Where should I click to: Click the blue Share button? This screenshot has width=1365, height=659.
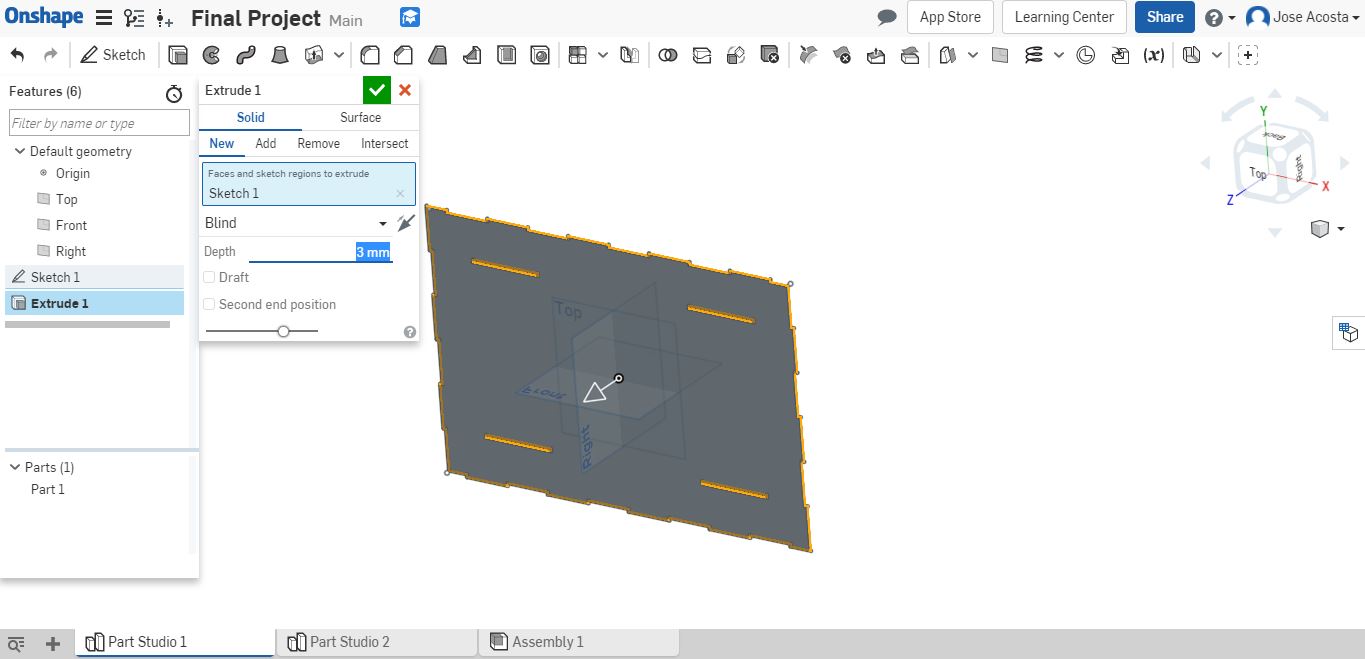point(1165,17)
